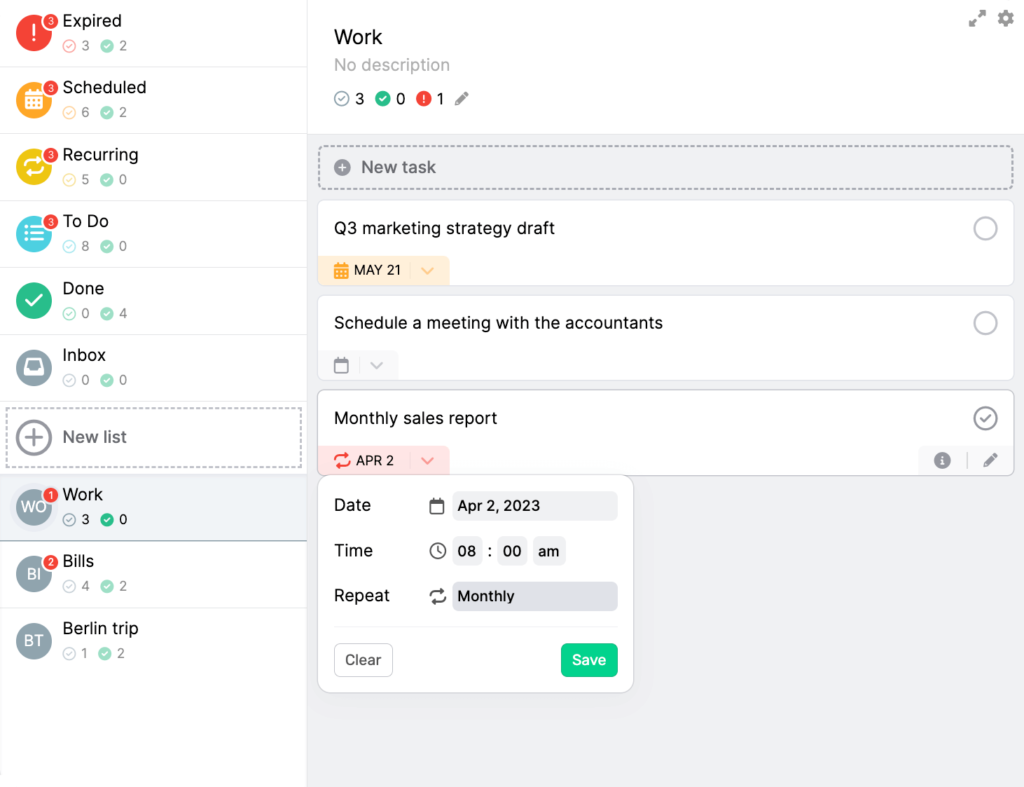Mark Q3 marketing strategy draft complete
The image size is (1024, 787).
click(986, 228)
